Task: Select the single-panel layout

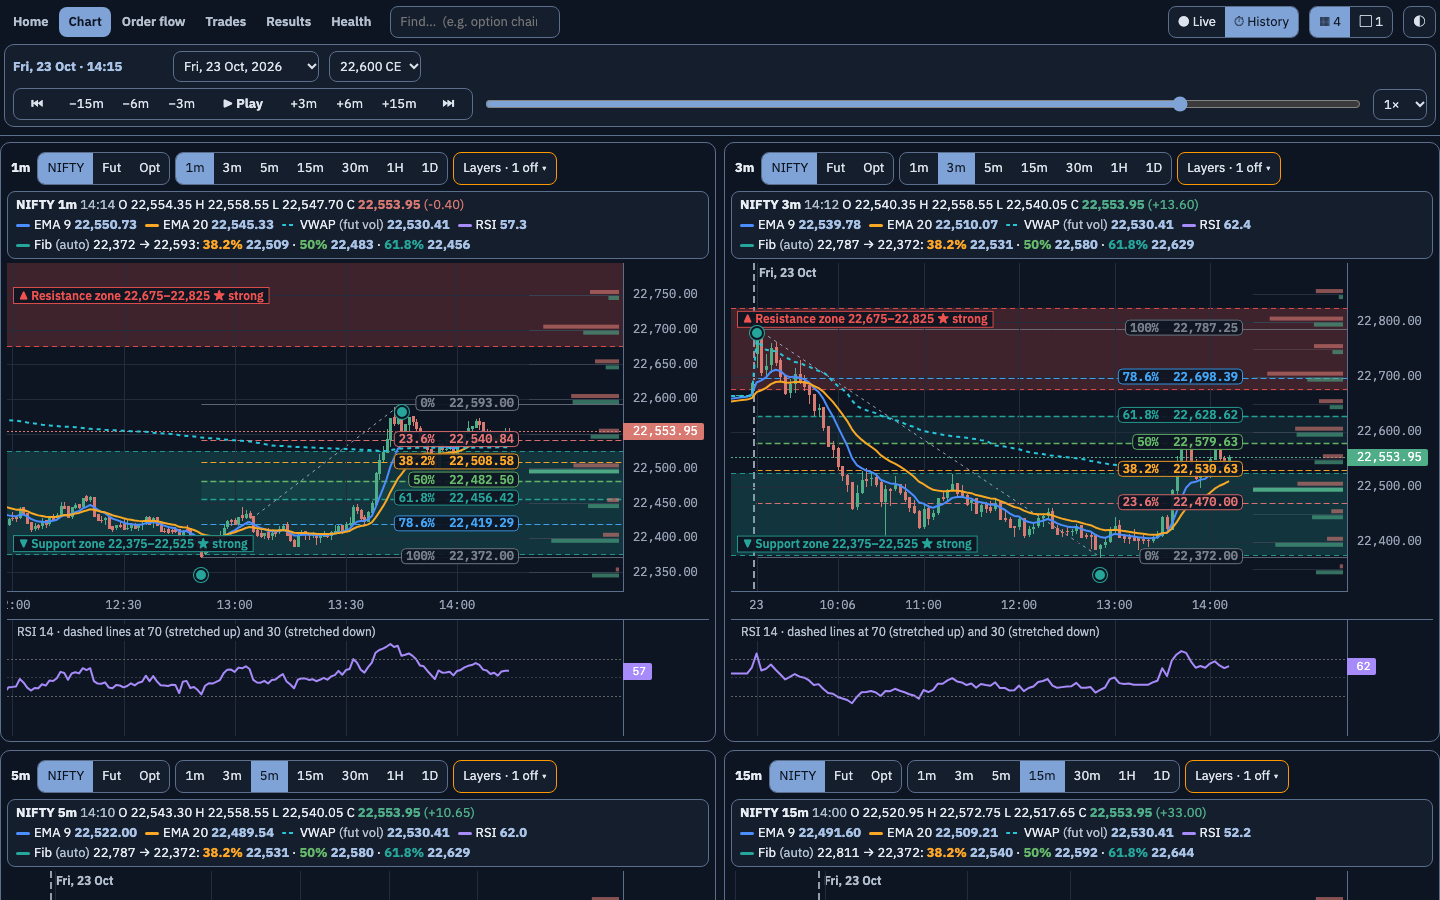Action: [x=1371, y=22]
